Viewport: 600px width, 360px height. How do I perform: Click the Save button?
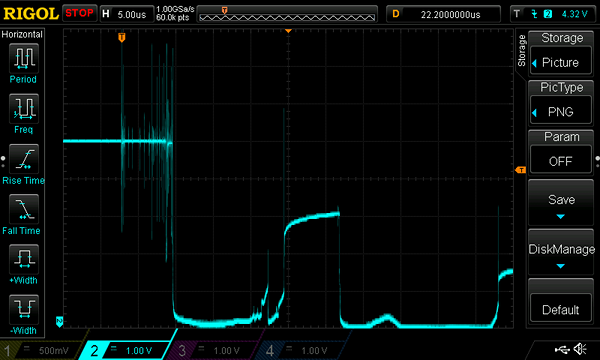tap(561, 203)
